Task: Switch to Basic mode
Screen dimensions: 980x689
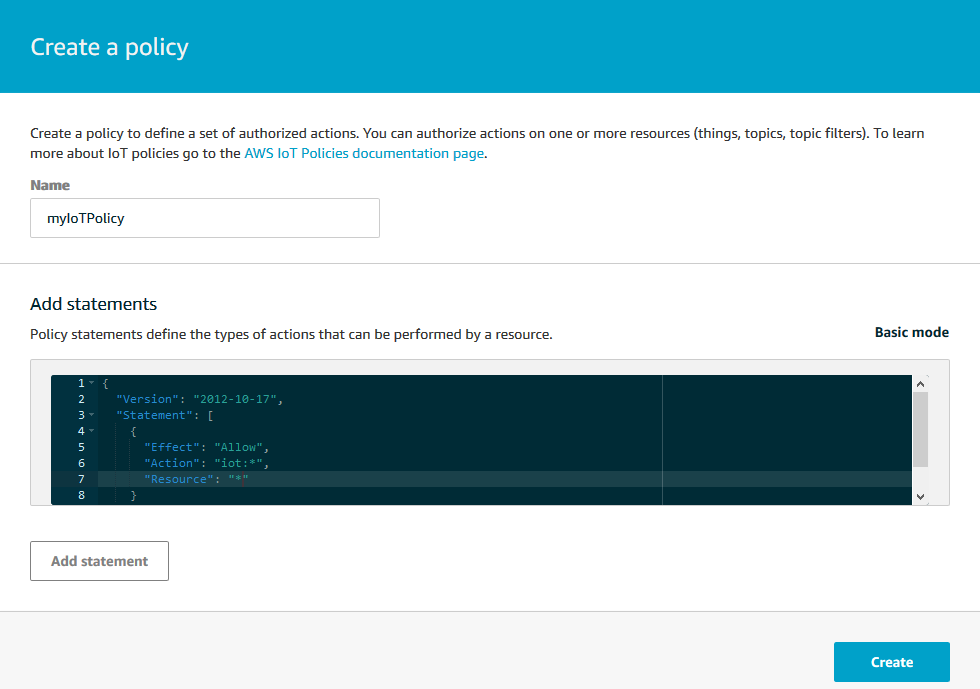Action: coord(911,332)
